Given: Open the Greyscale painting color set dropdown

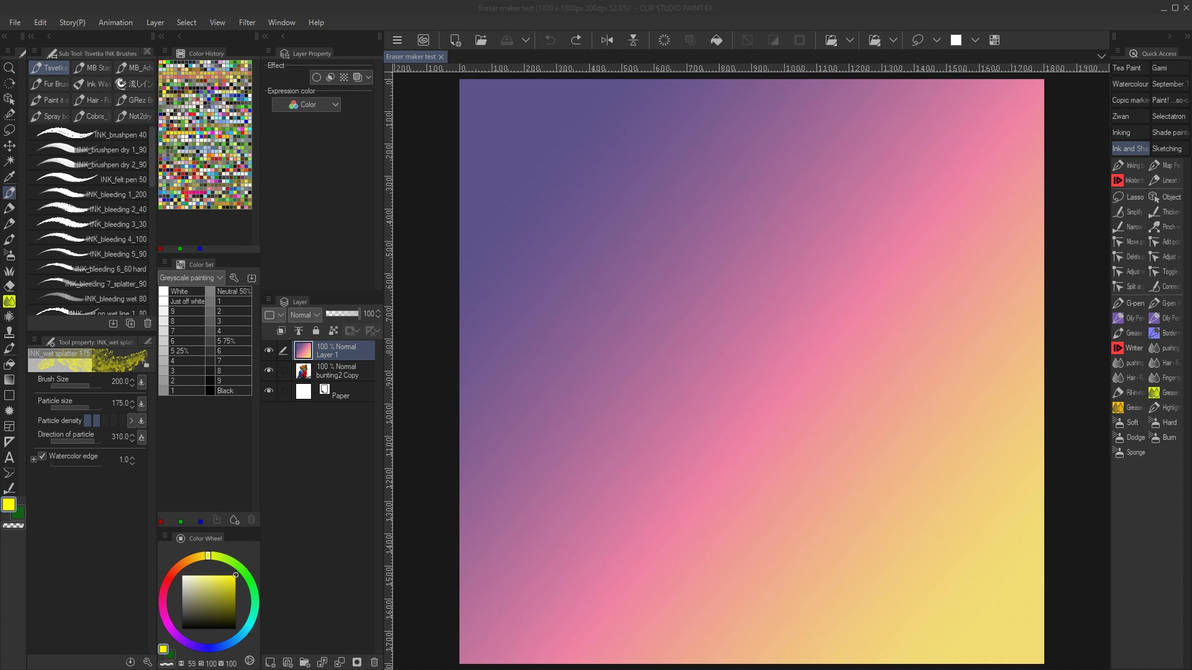Looking at the screenshot, I should click(191, 278).
